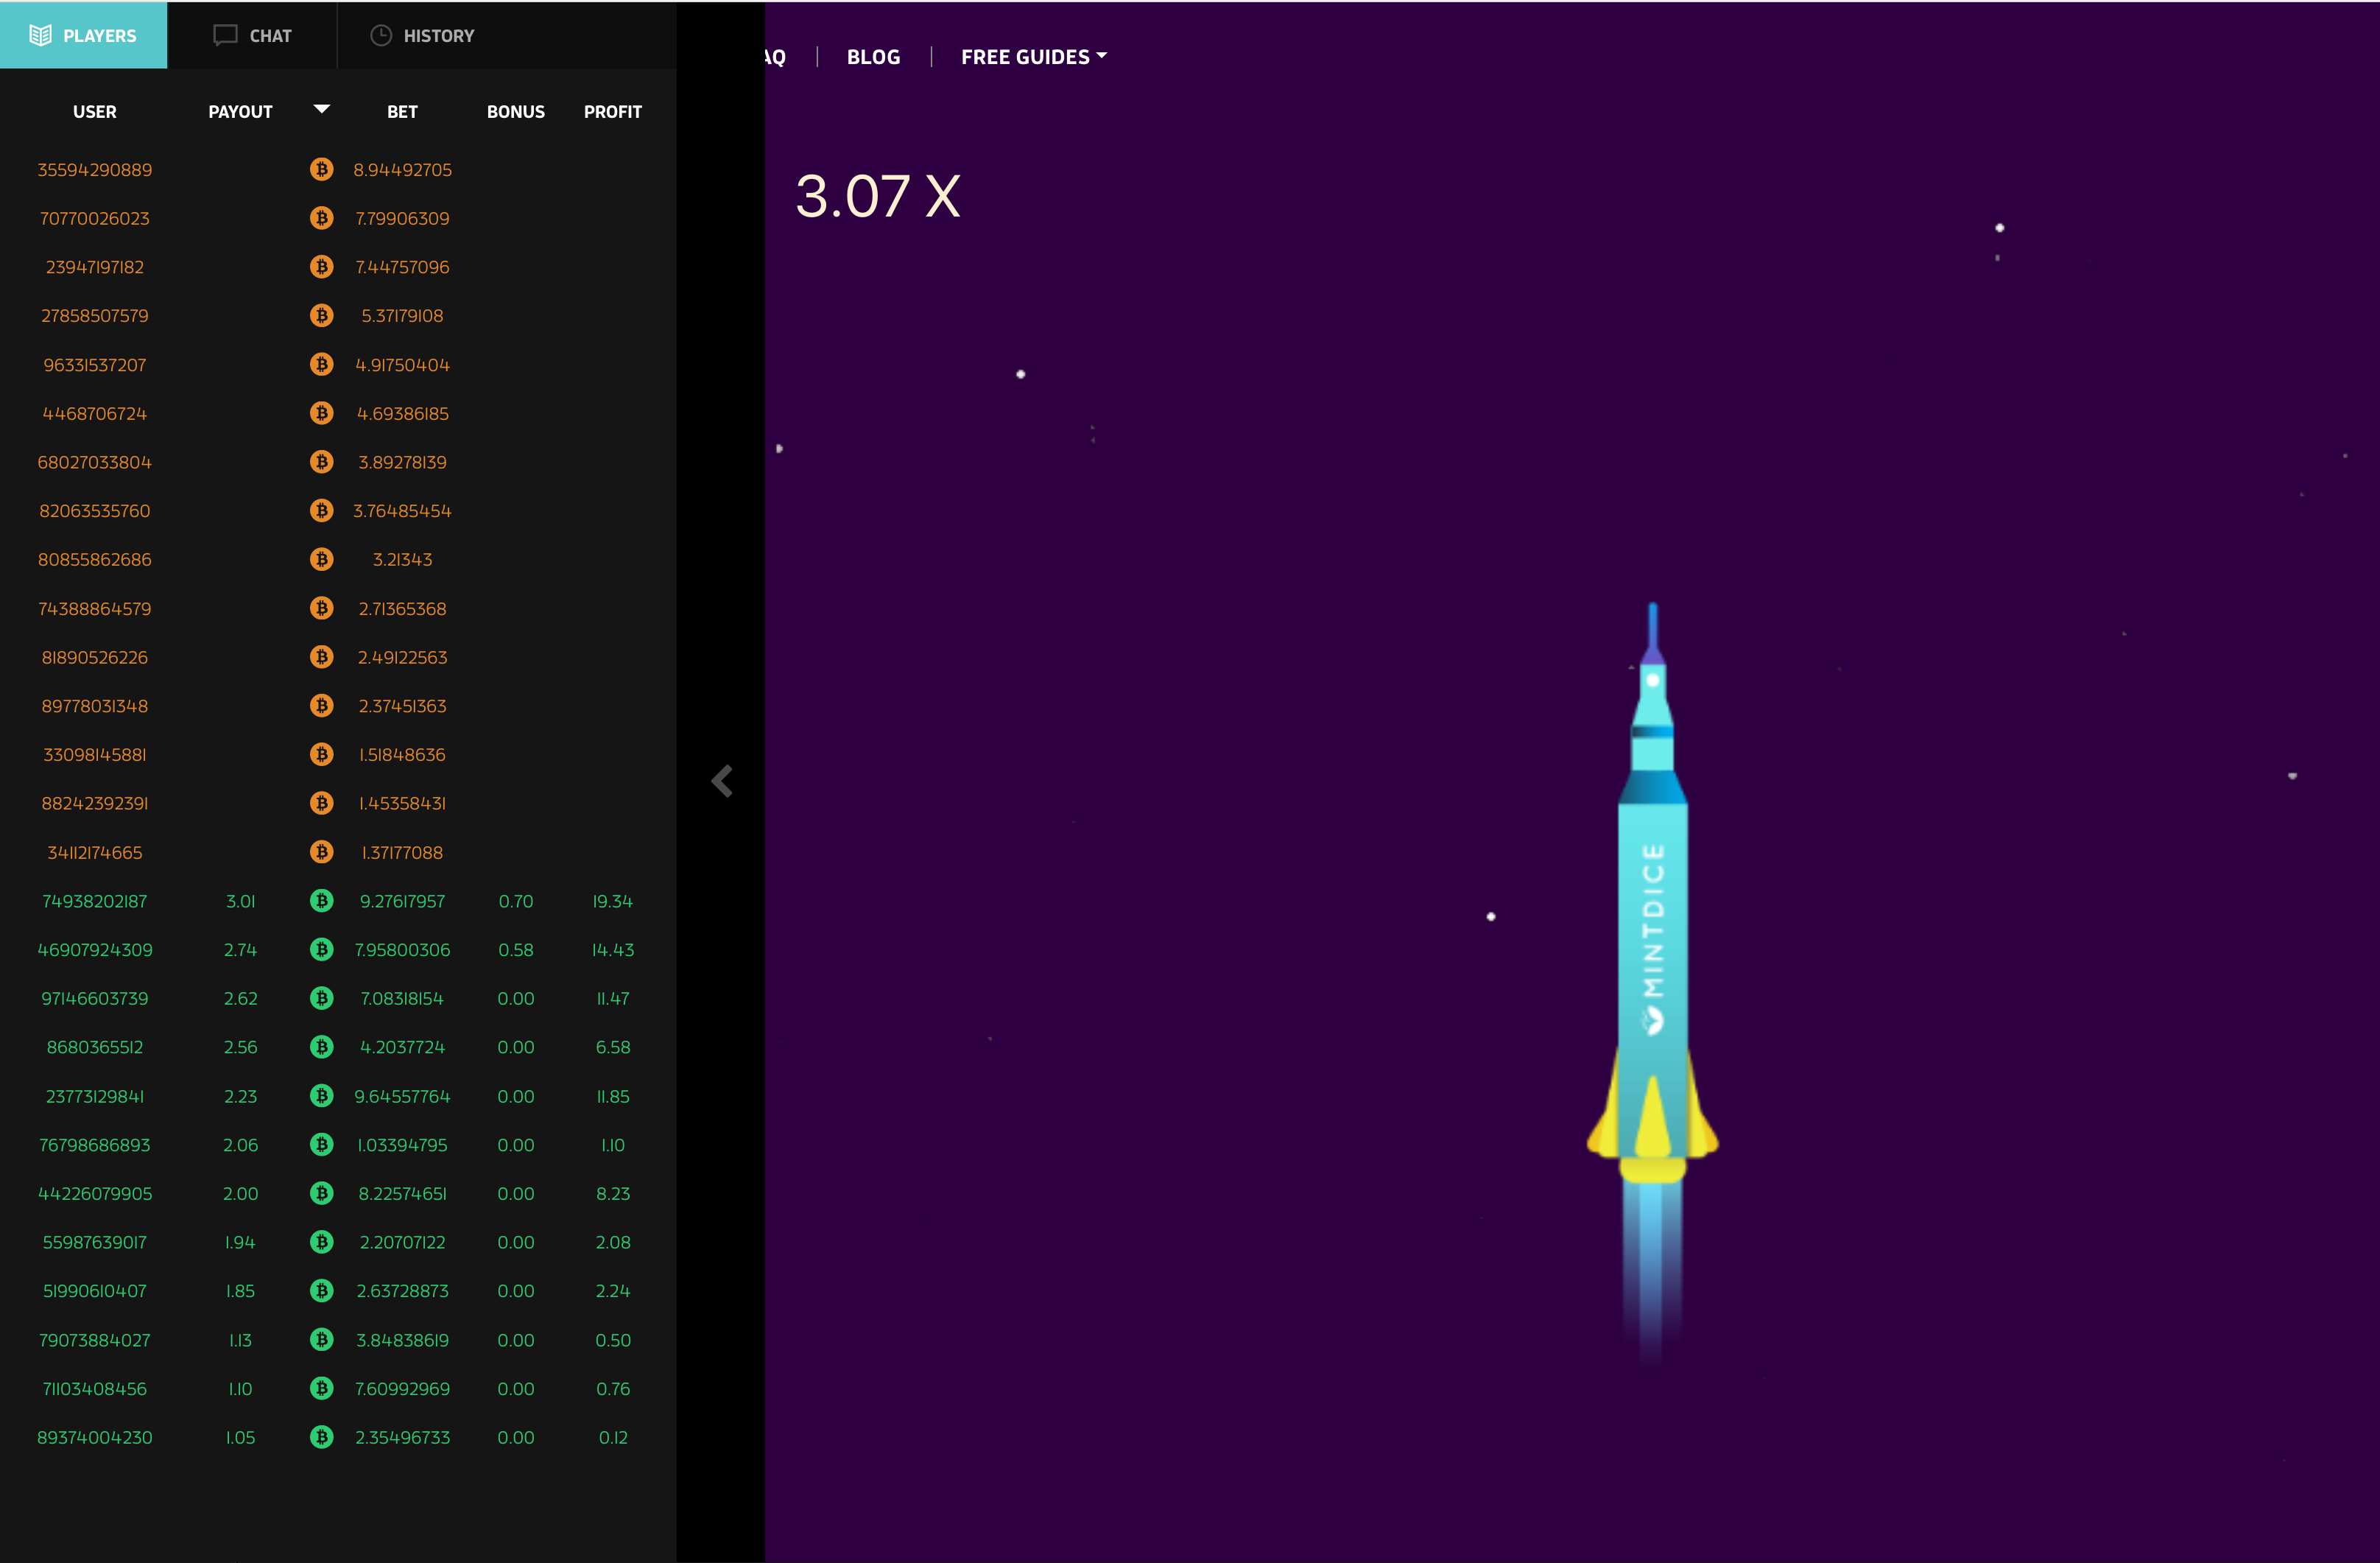Click Bitcoin icon for user 81890526226

(x=321, y=657)
